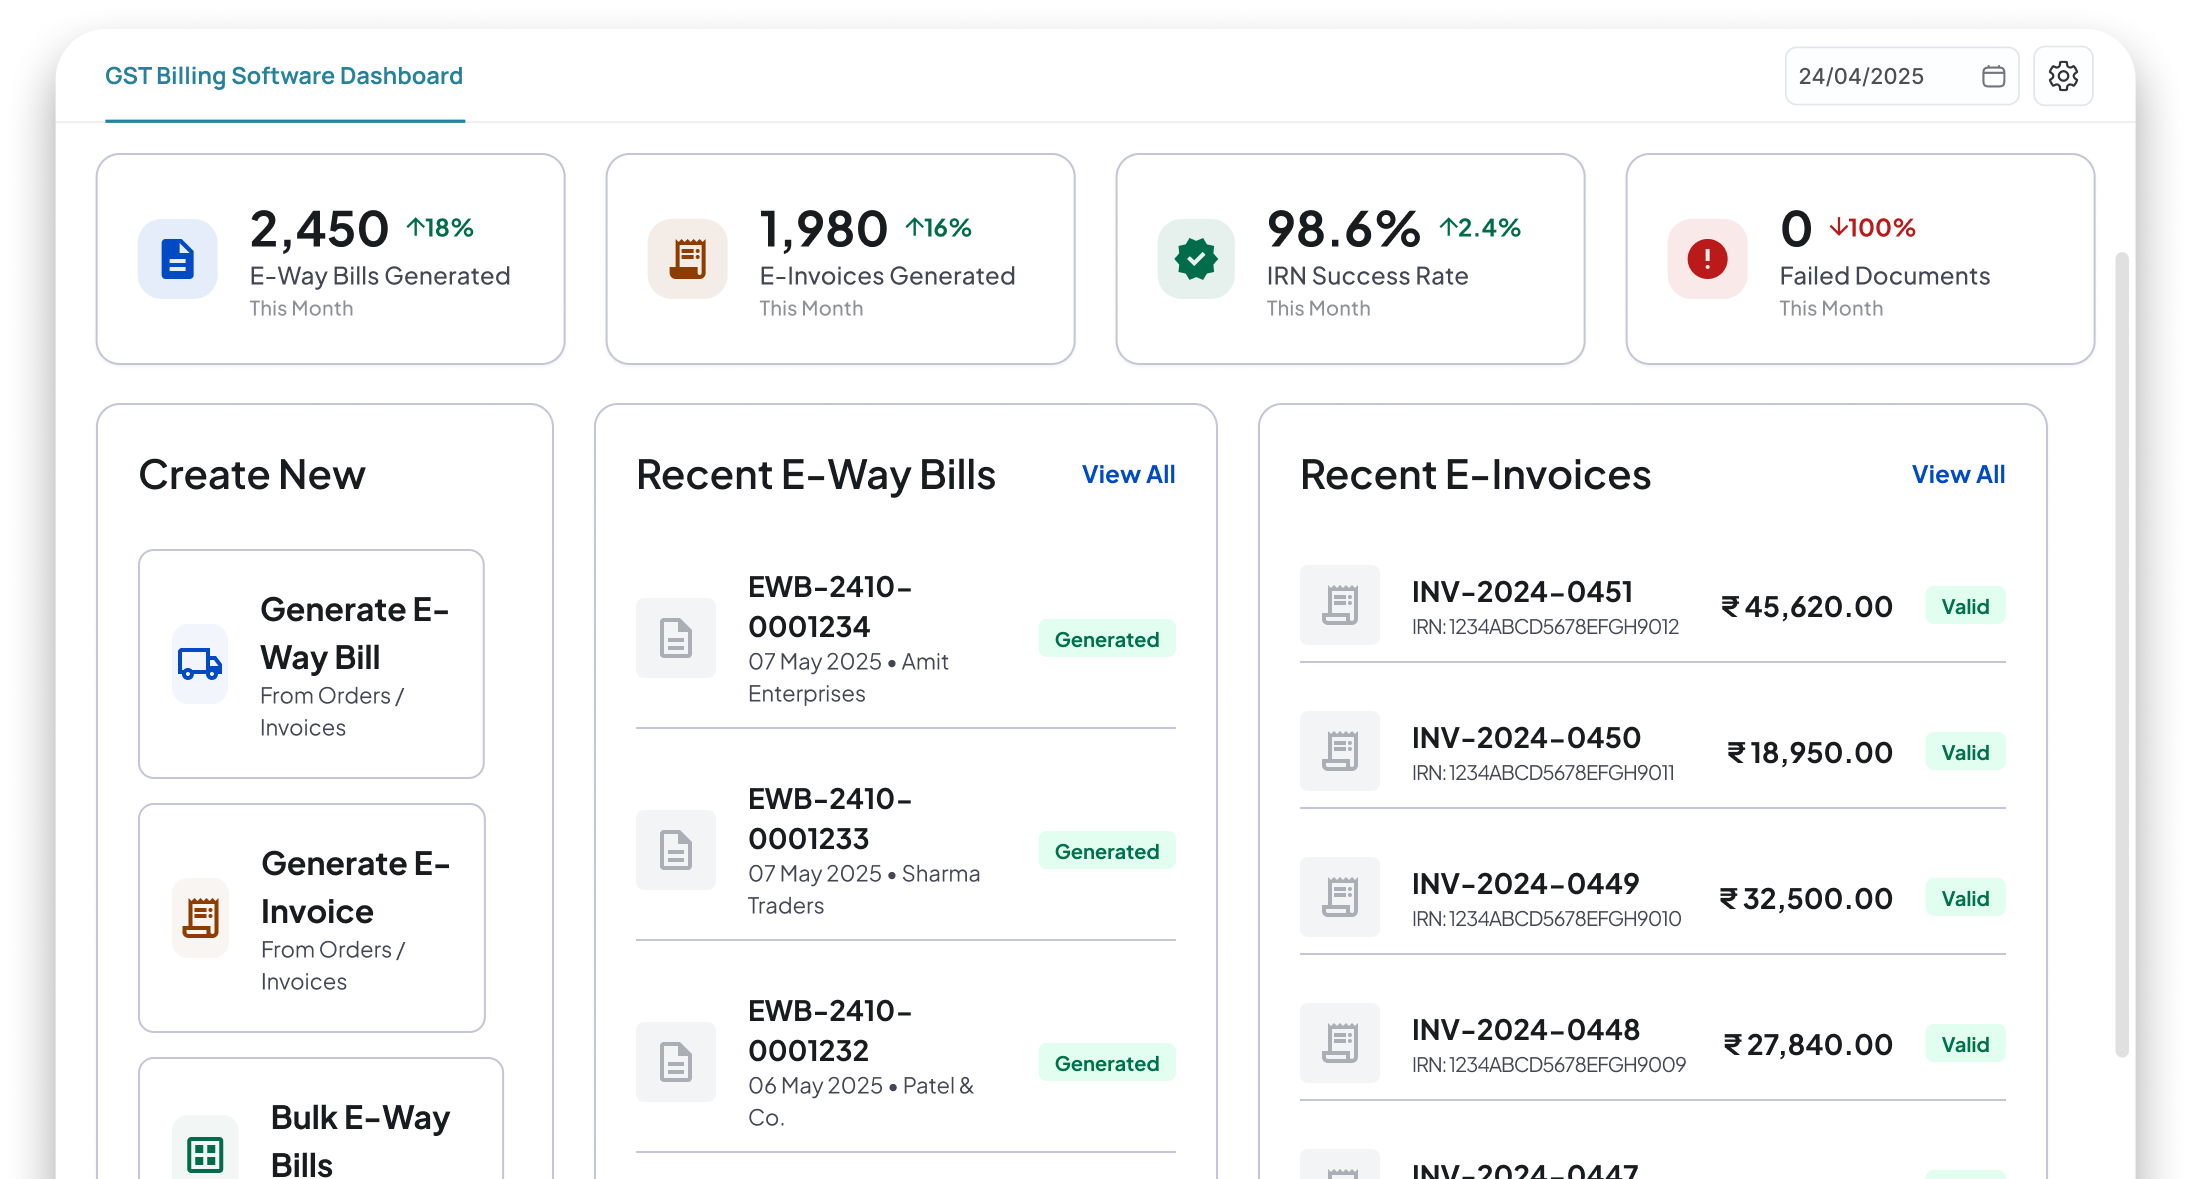Click the truck icon for Generate E-Way Bill

coord(200,664)
